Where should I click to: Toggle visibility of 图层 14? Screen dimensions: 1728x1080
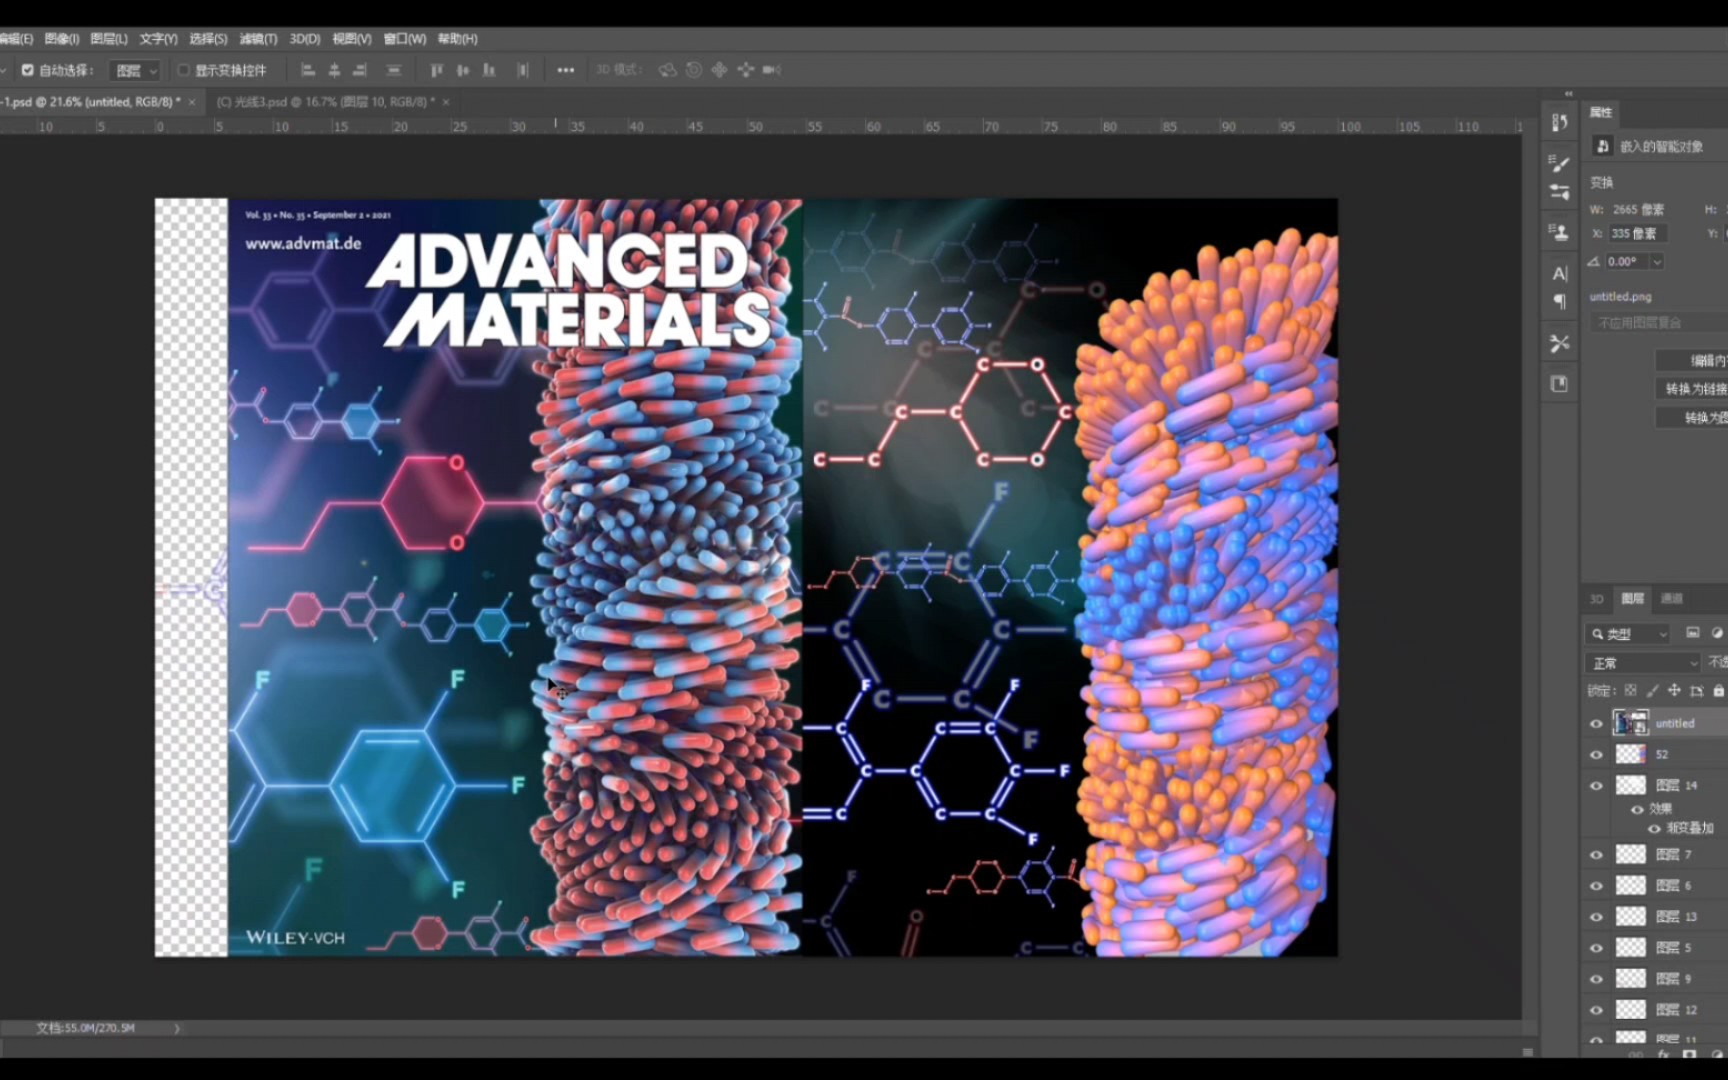click(x=1596, y=786)
